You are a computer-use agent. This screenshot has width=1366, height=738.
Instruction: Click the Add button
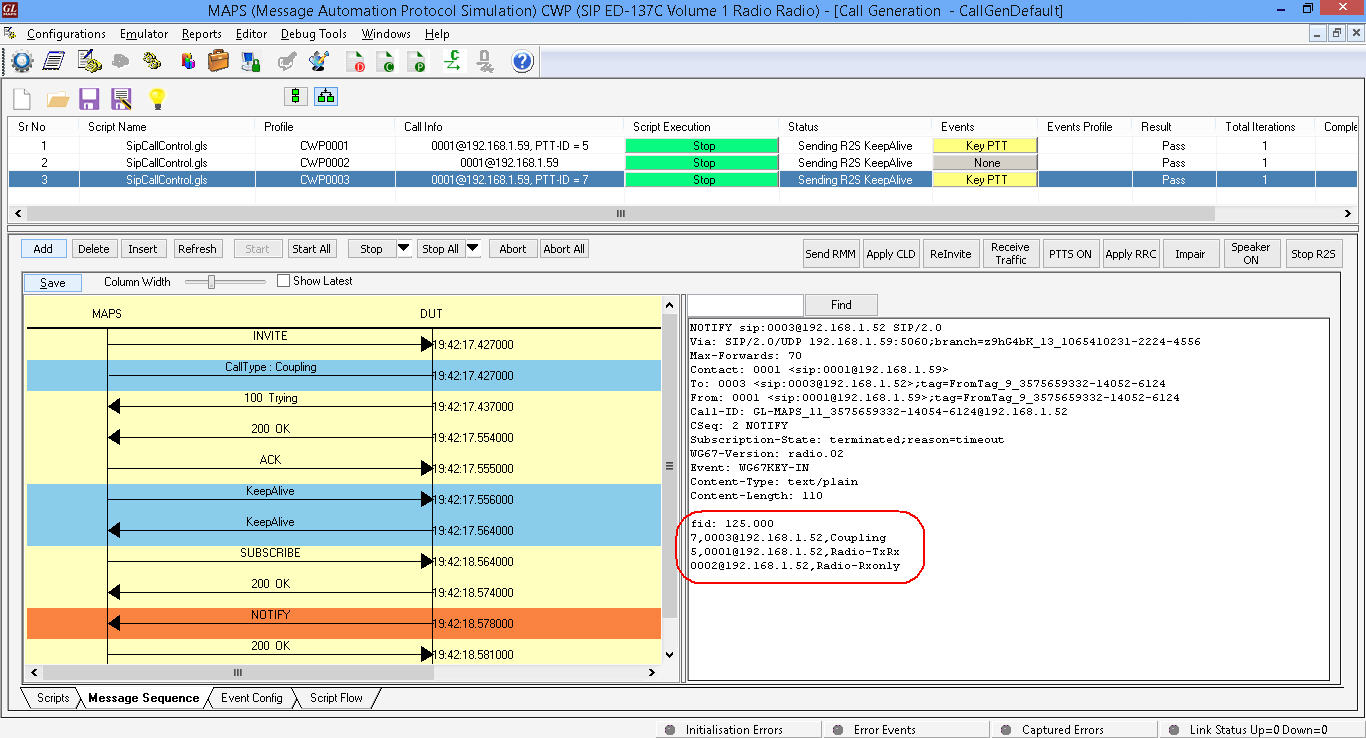click(43, 249)
